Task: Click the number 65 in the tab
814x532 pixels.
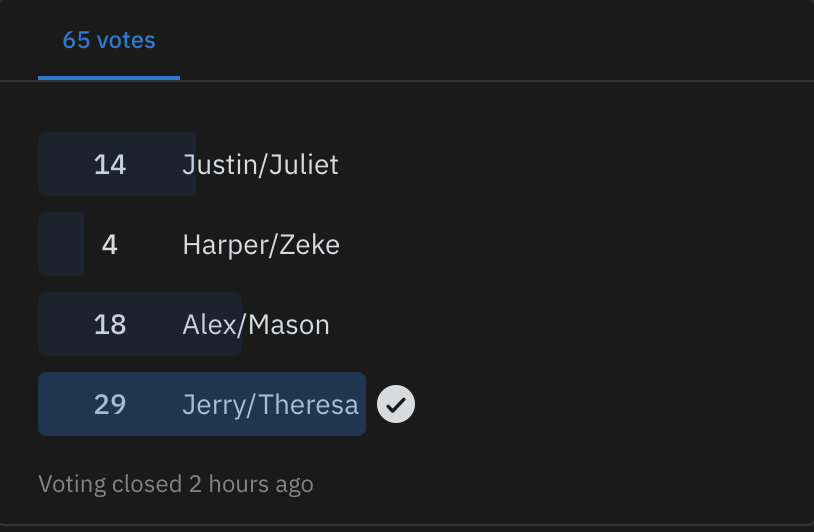Action: 76,41
